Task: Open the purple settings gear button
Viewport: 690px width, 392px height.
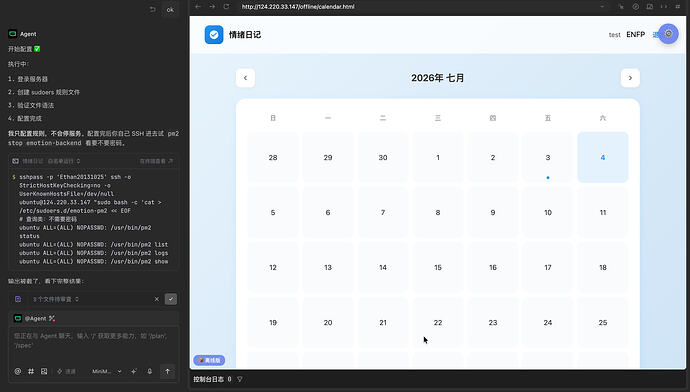Action: (x=668, y=34)
